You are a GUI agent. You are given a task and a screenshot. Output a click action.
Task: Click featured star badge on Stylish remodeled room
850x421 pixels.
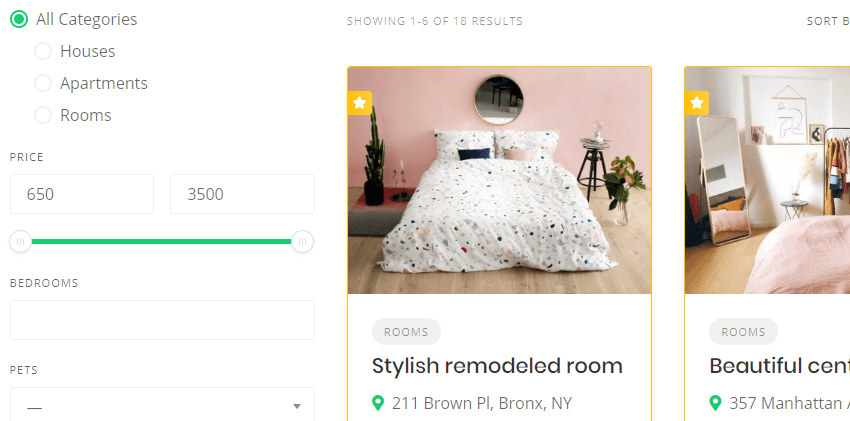360,103
